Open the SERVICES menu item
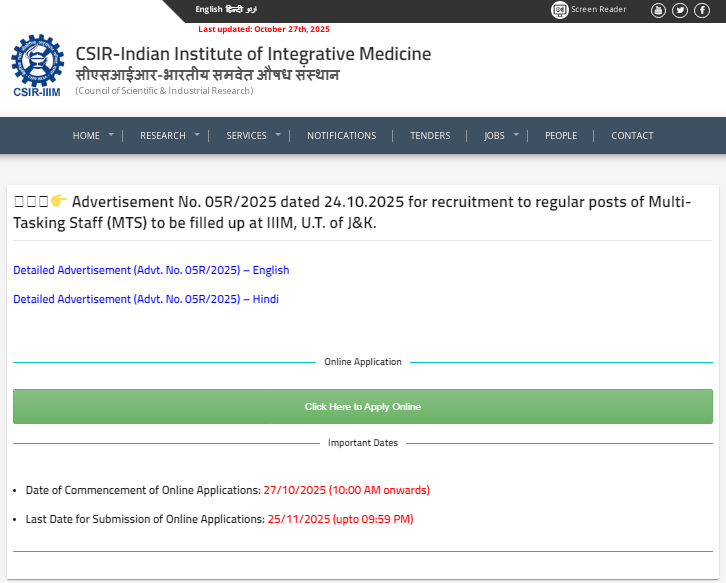Viewport: 726px width, 583px height. pos(246,136)
